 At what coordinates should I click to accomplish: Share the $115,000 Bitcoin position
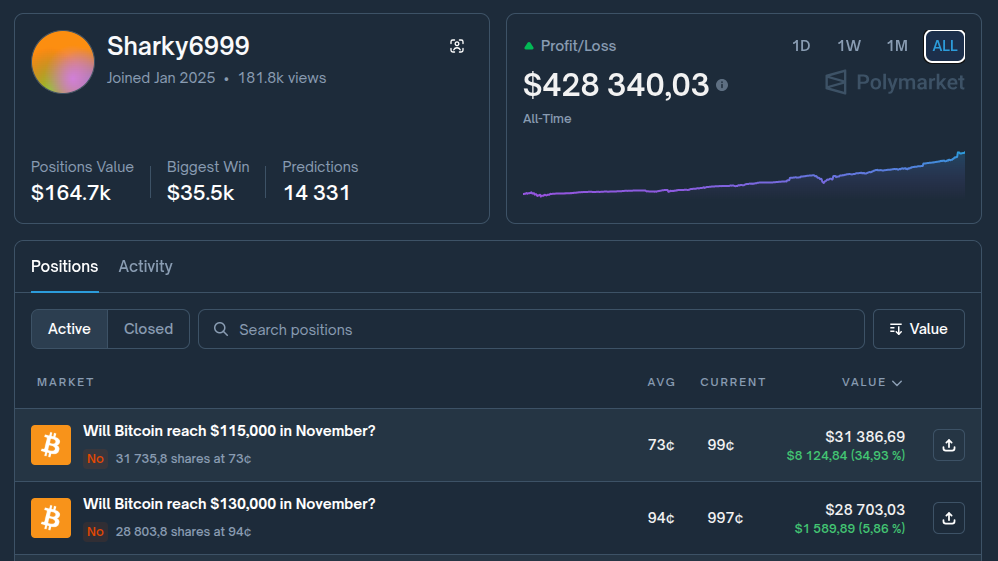(948, 445)
